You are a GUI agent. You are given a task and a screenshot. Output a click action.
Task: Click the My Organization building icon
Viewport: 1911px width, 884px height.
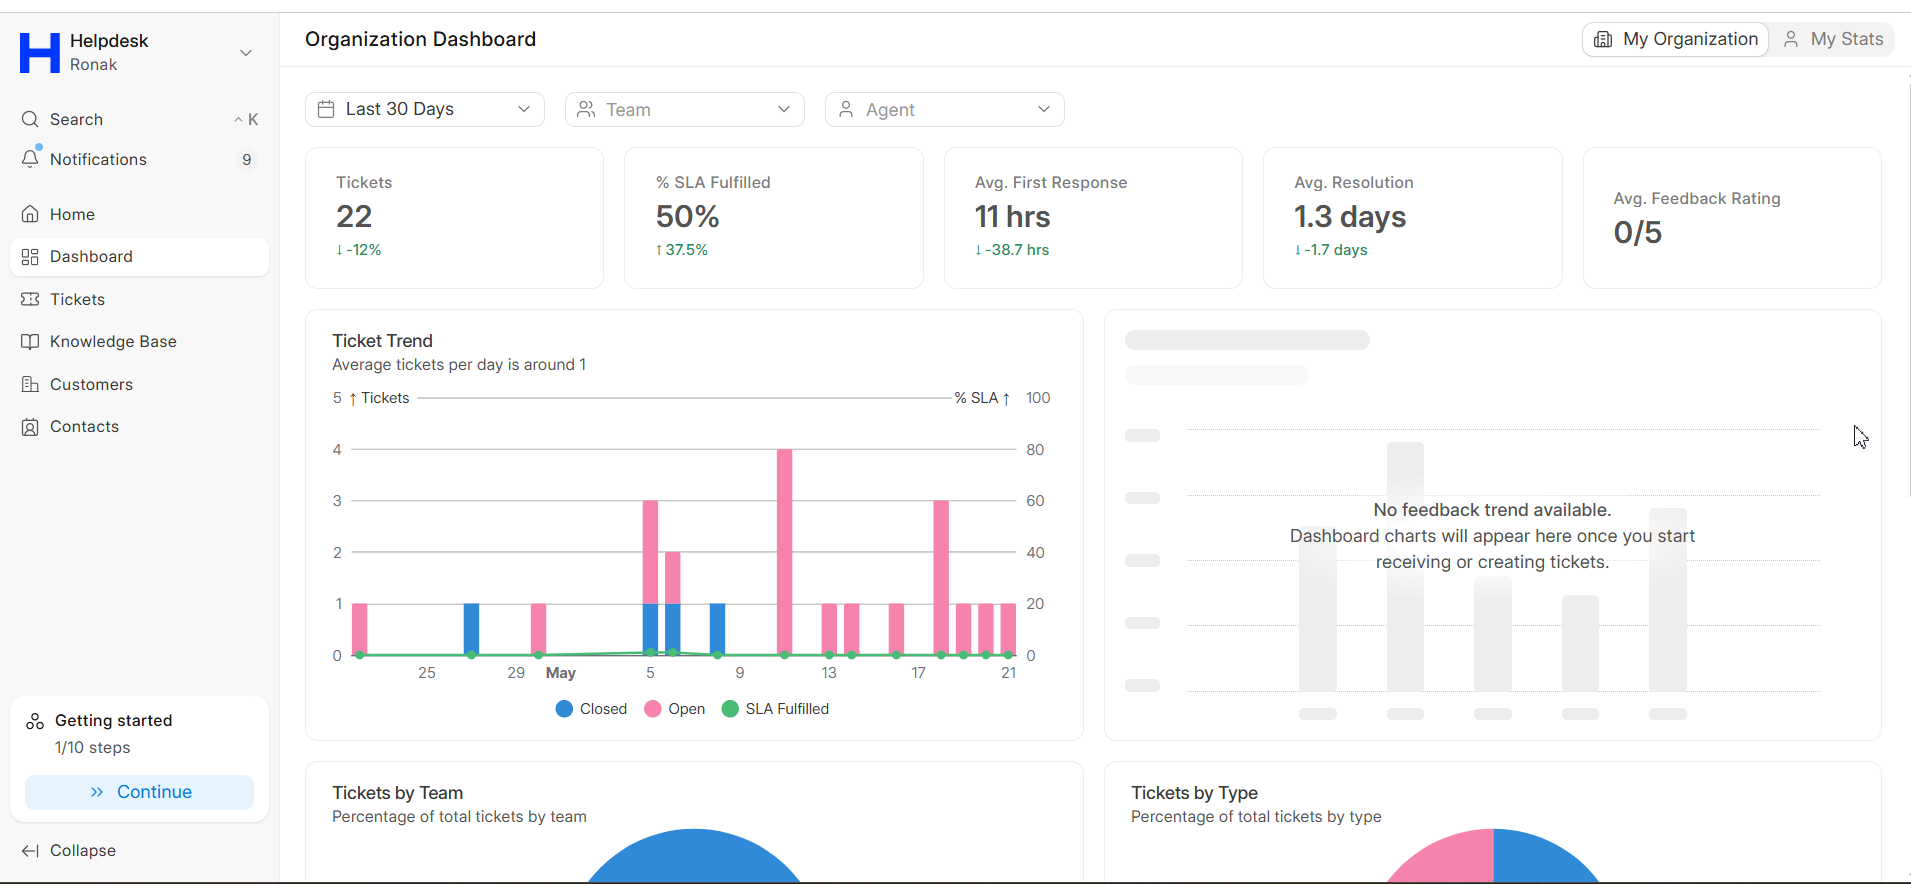[x=1603, y=39]
